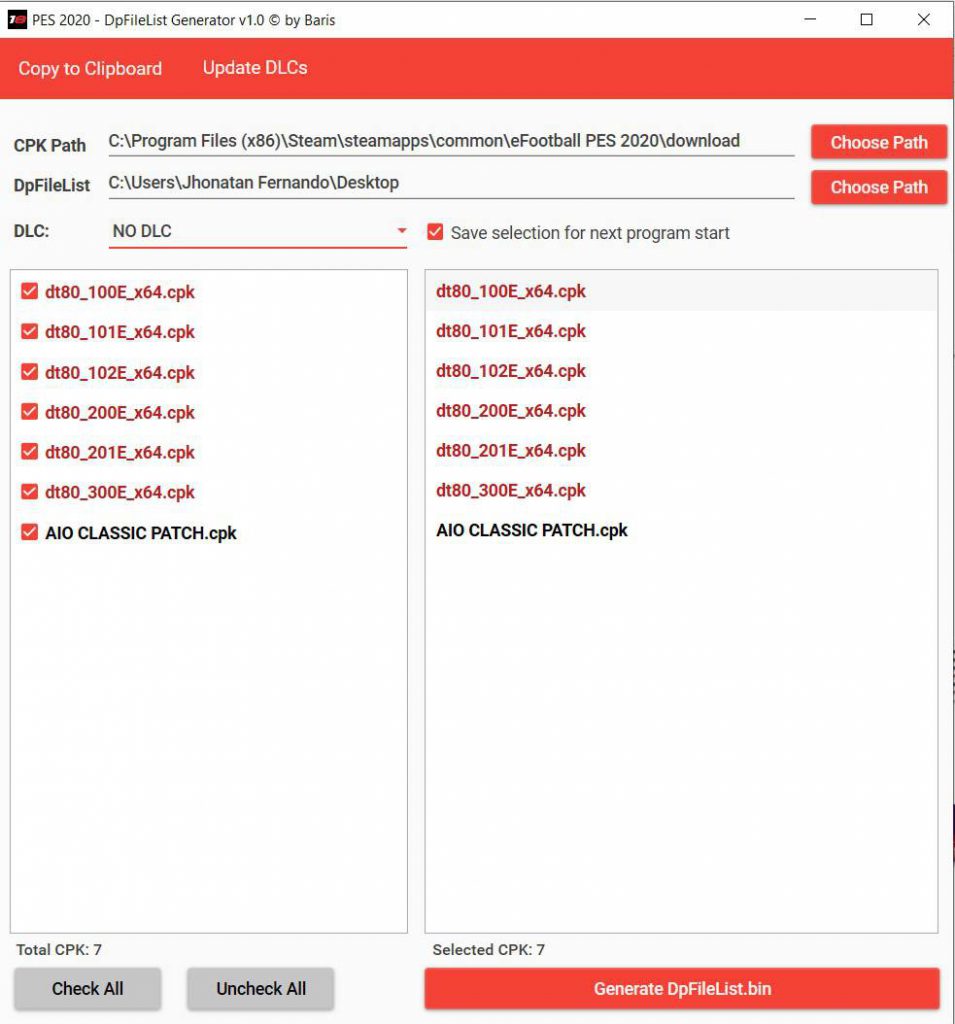The width and height of the screenshot is (955, 1024).
Task: Choose Path for DpFileList output
Action: [878, 187]
